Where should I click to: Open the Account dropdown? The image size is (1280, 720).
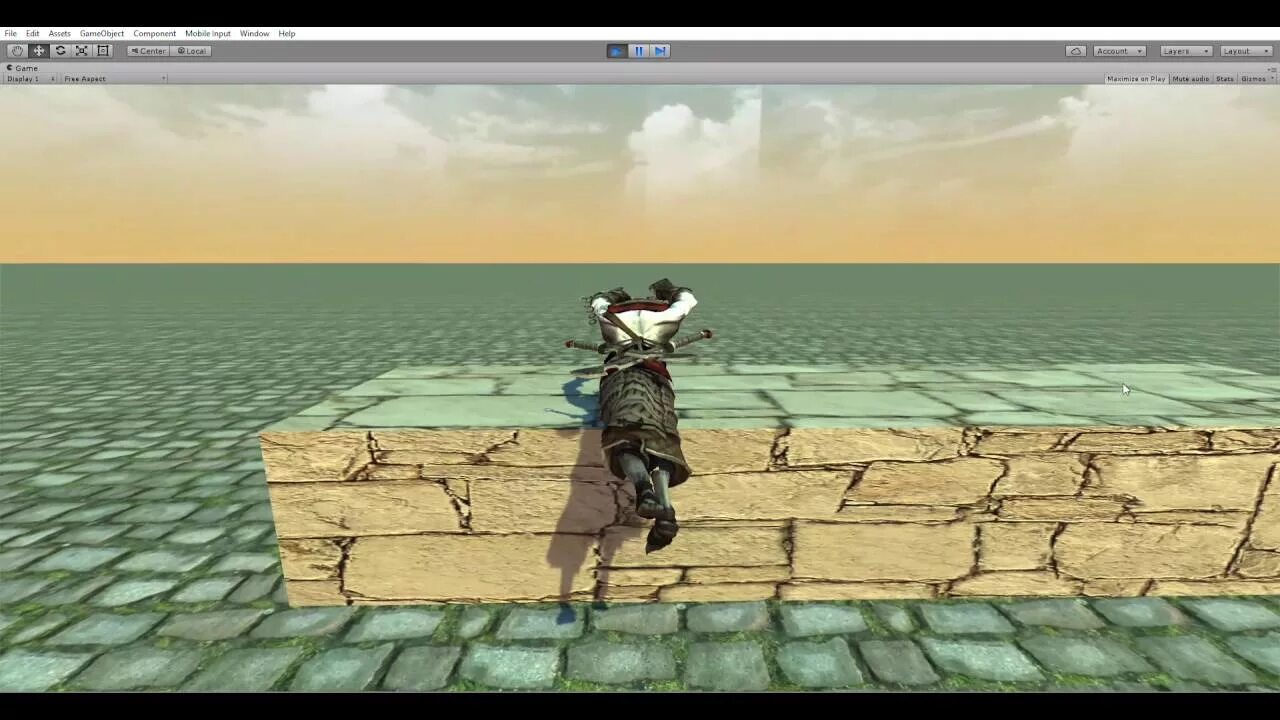pos(1119,51)
